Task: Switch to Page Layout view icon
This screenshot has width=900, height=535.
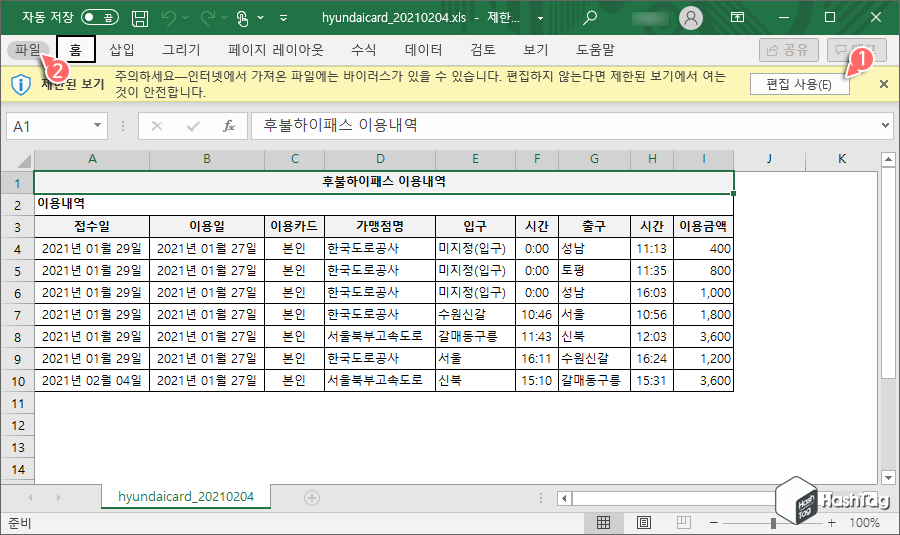Action: (x=644, y=522)
